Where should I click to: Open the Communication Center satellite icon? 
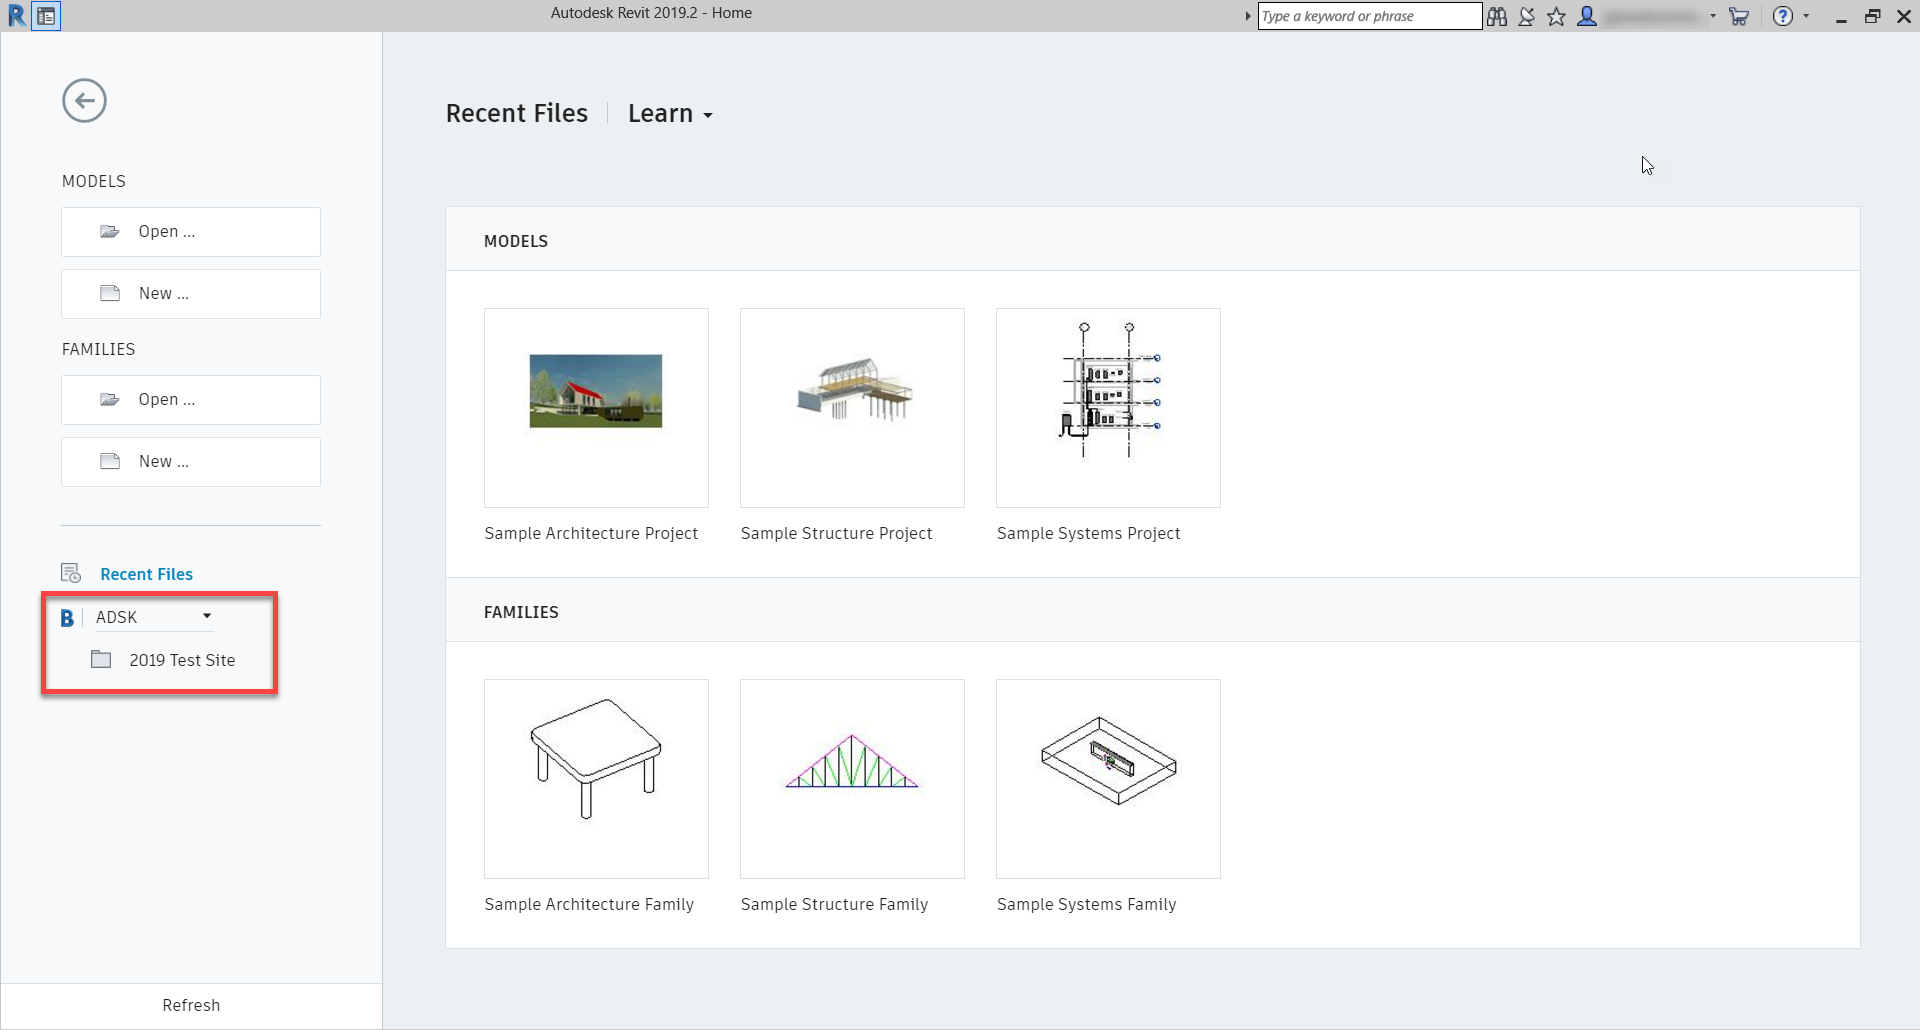pos(1525,16)
